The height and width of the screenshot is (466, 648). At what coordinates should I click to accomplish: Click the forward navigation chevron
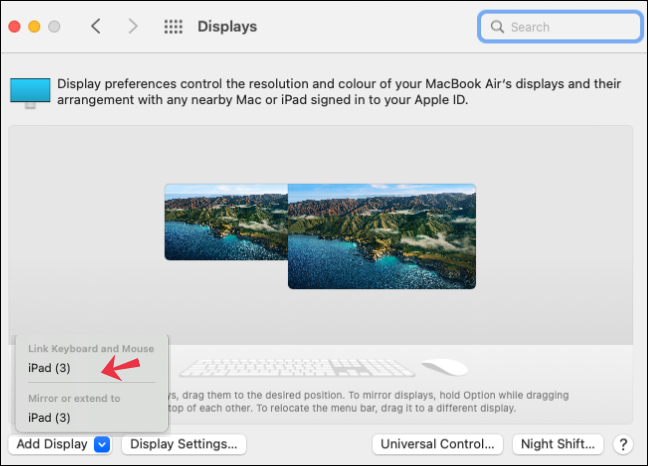tap(133, 26)
